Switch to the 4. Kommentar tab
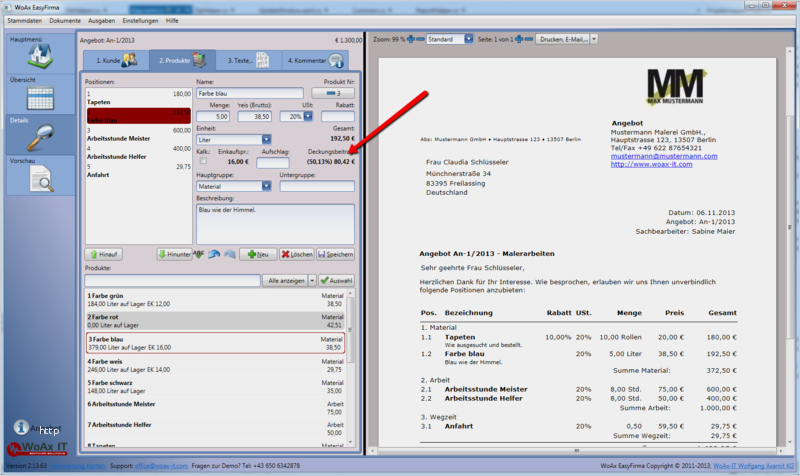 pyautogui.click(x=315, y=60)
